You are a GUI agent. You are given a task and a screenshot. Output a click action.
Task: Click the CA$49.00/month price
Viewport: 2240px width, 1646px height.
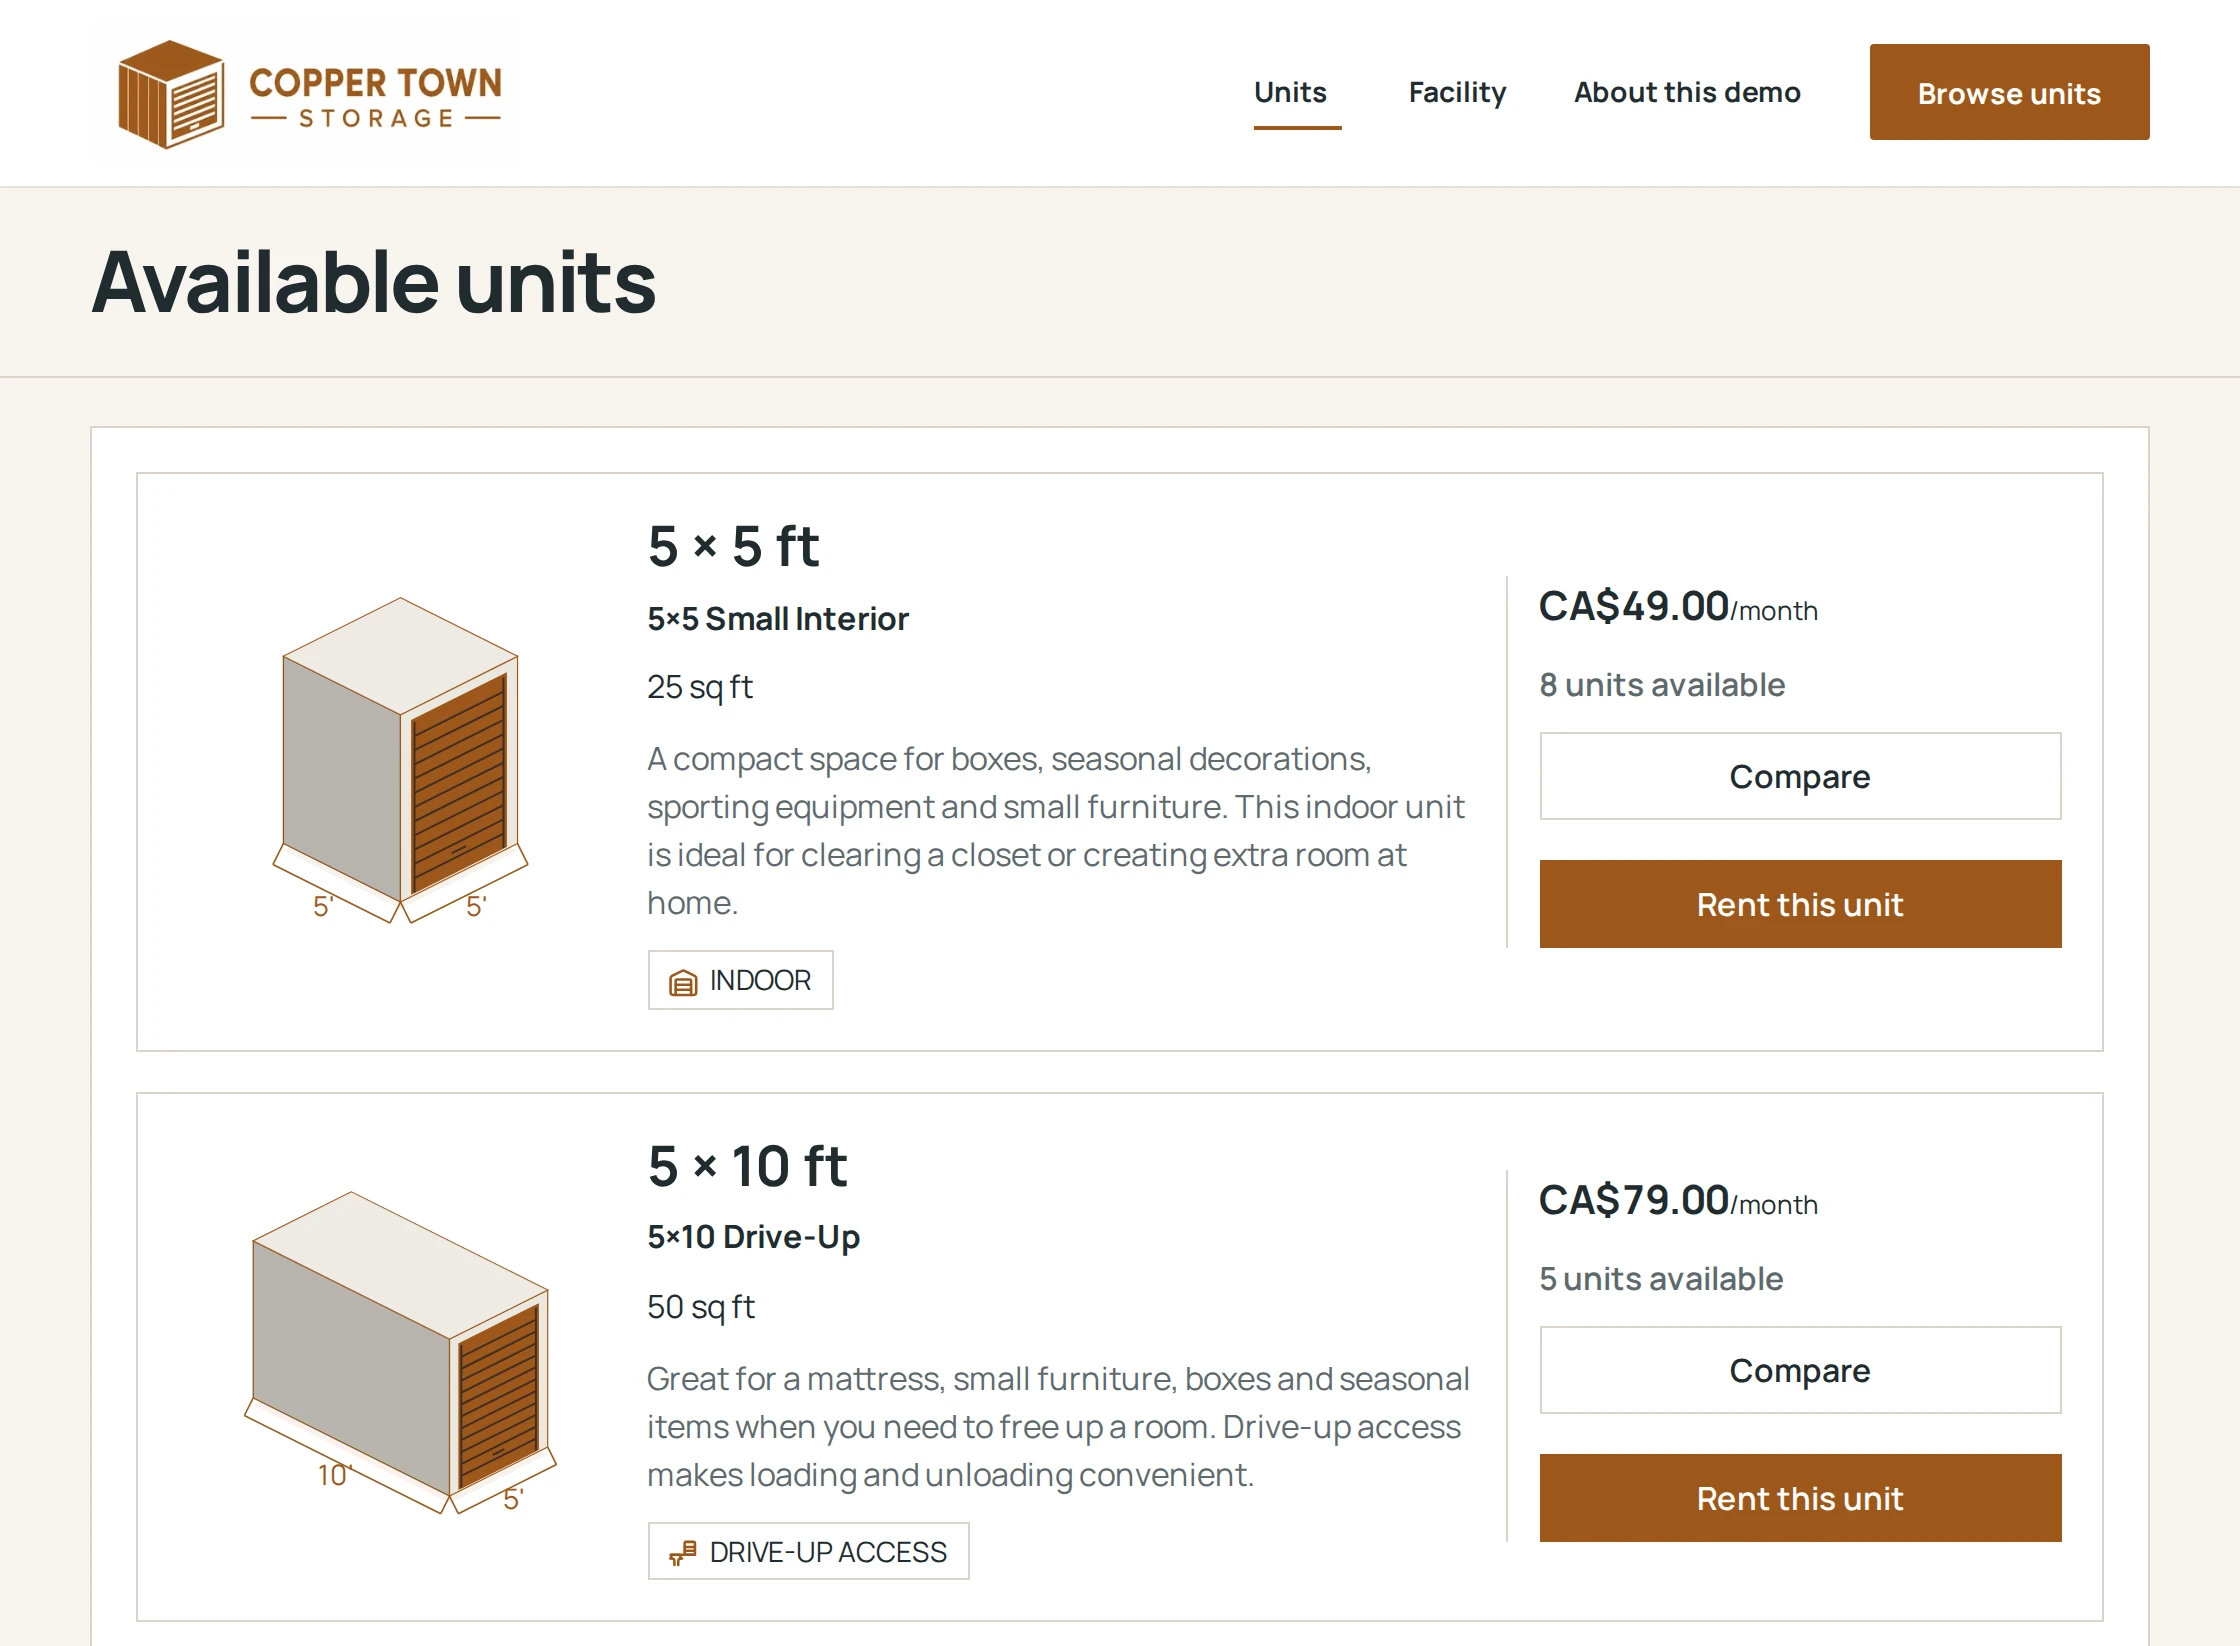coord(1678,606)
